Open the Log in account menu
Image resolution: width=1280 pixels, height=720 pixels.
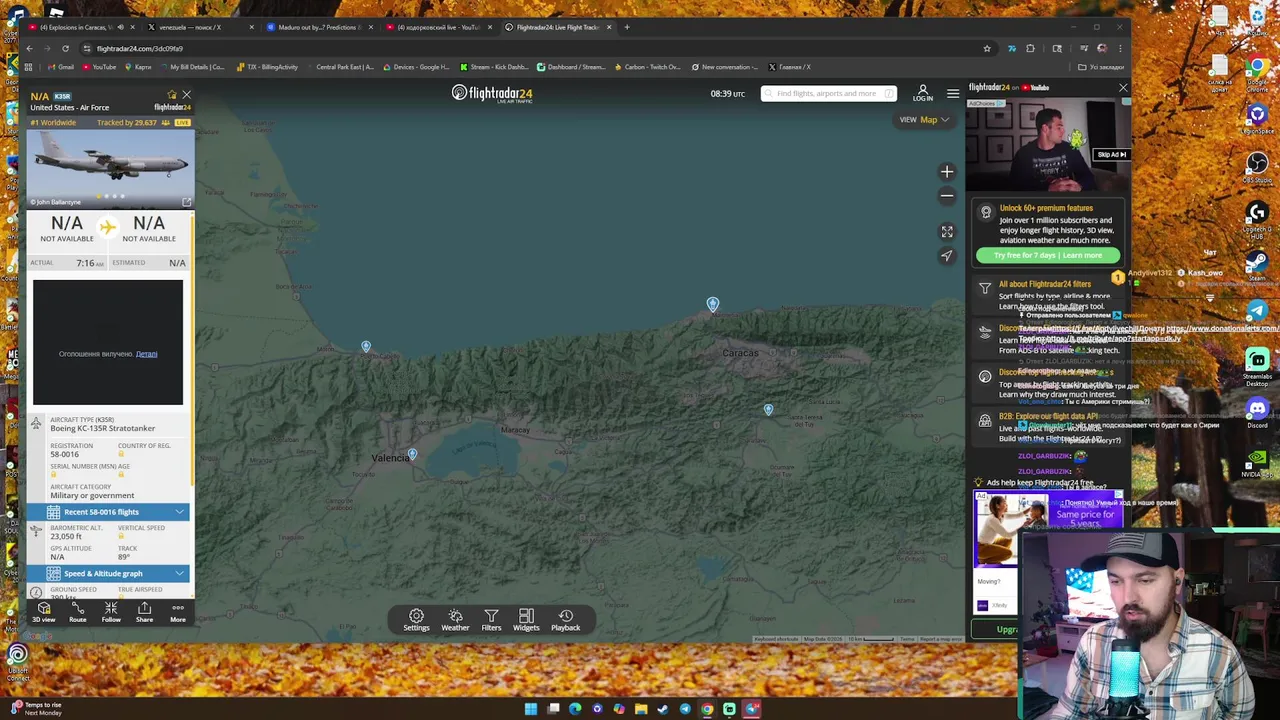[x=923, y=93]
